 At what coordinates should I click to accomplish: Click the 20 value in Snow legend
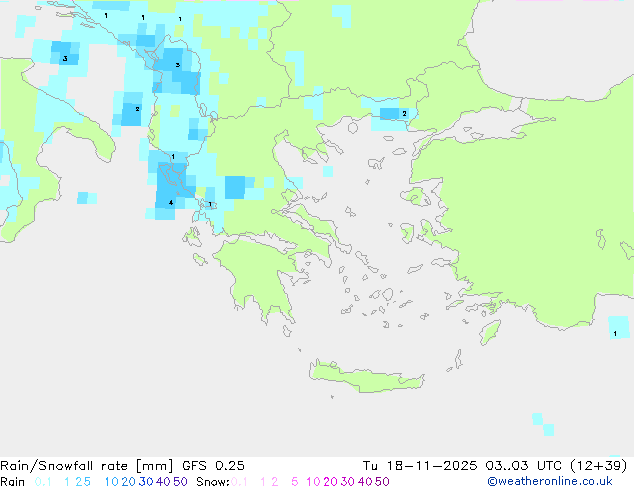click(330, 482)
